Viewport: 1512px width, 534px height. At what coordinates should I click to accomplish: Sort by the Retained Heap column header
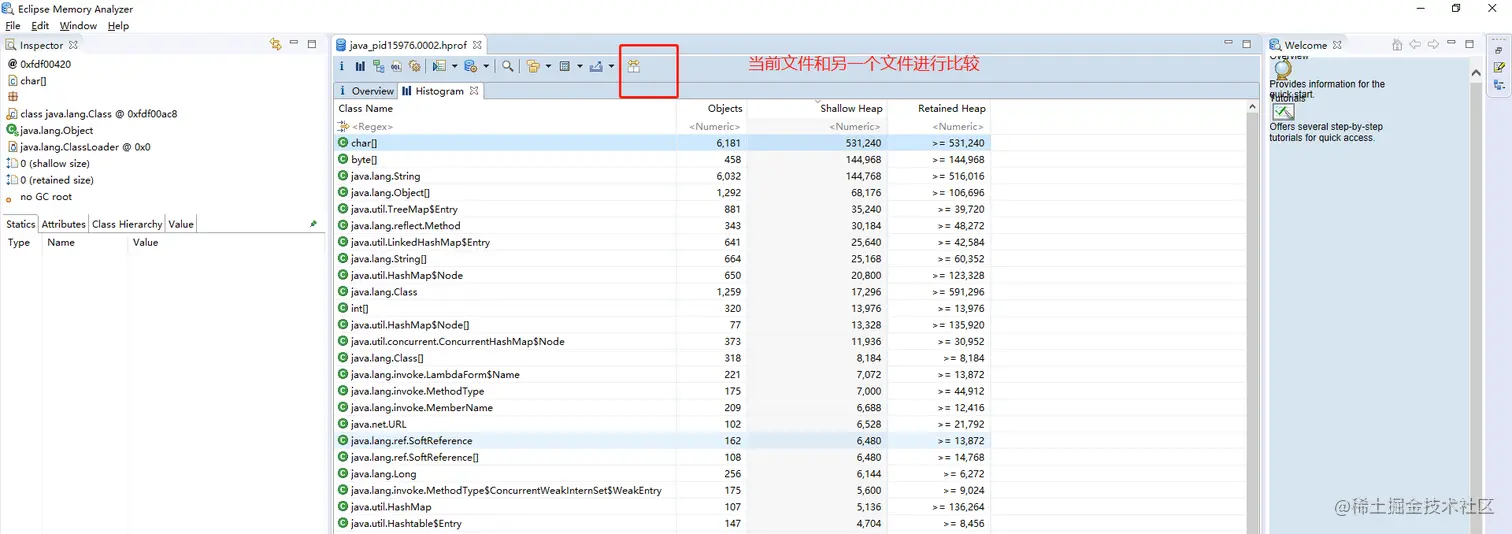click(938, 108)
